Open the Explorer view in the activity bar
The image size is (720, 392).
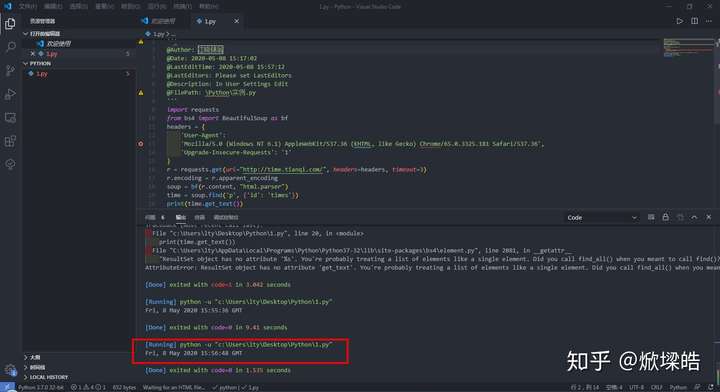(10, 23)
